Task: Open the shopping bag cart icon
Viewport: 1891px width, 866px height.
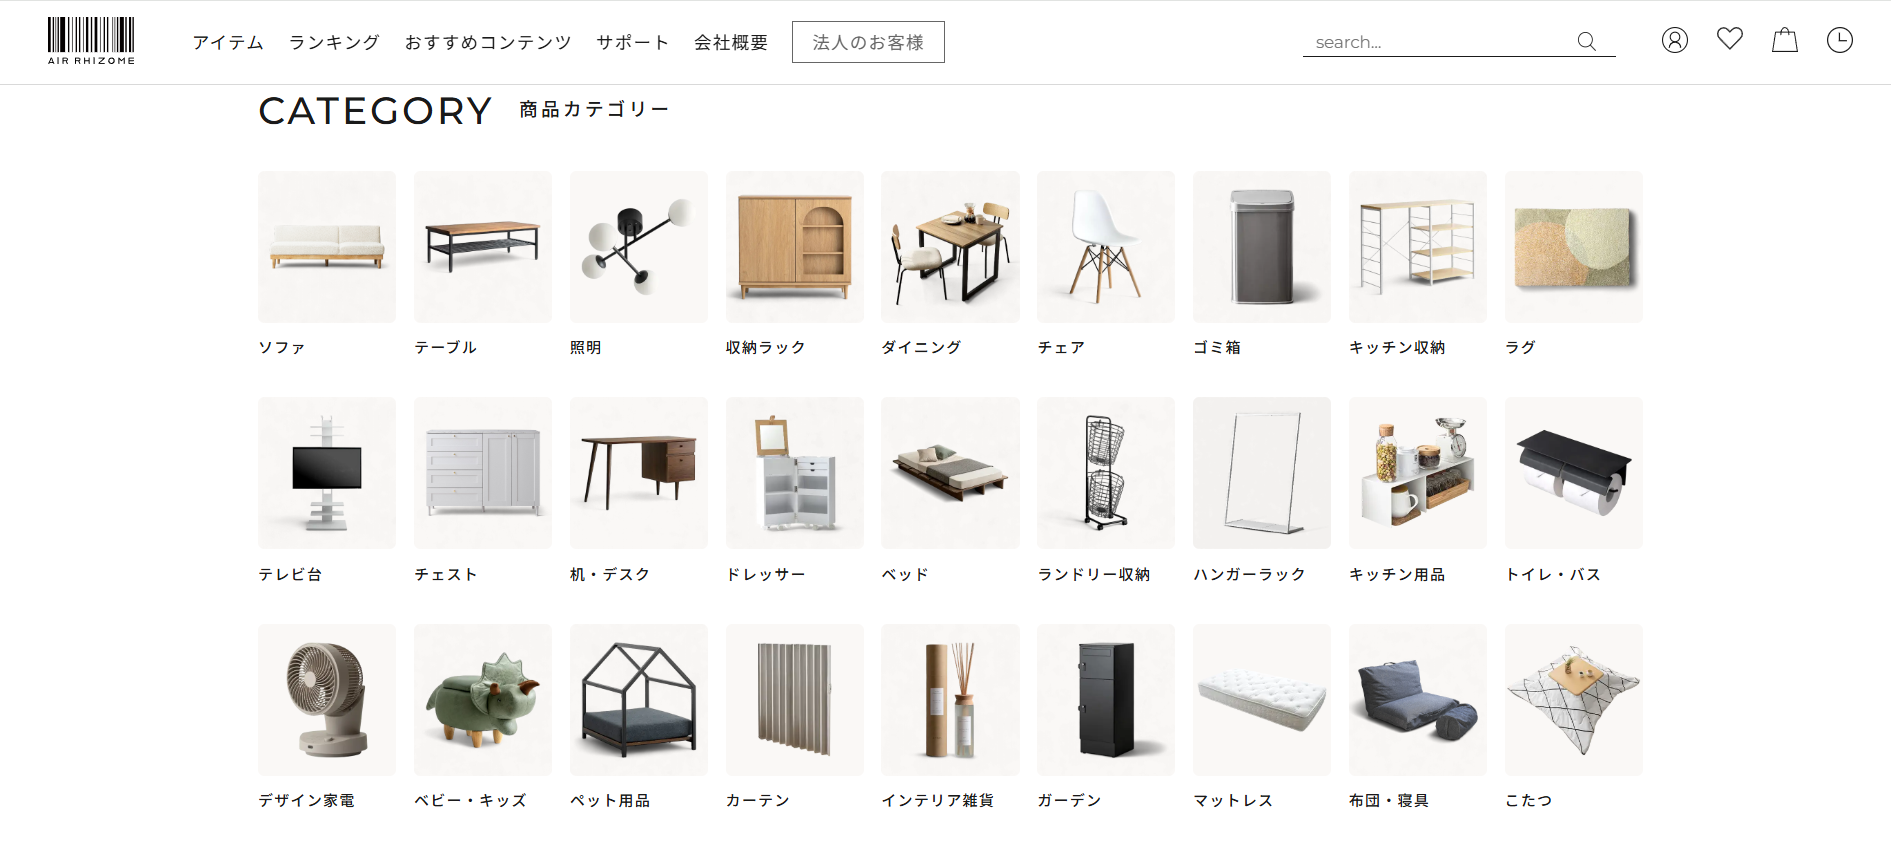Action: pos(1785,40)
